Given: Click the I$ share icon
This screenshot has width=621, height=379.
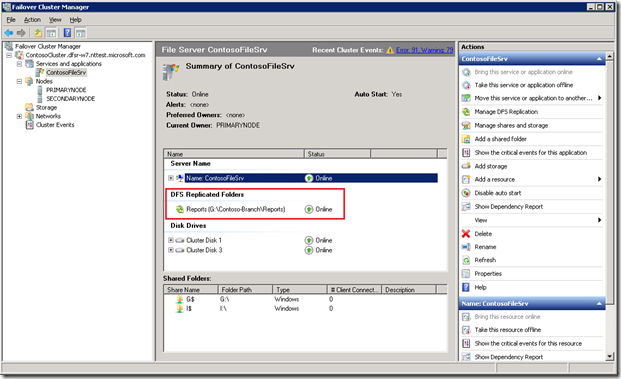Looking at the screenshot, I should pyautogui.click(x=180, y=309).
